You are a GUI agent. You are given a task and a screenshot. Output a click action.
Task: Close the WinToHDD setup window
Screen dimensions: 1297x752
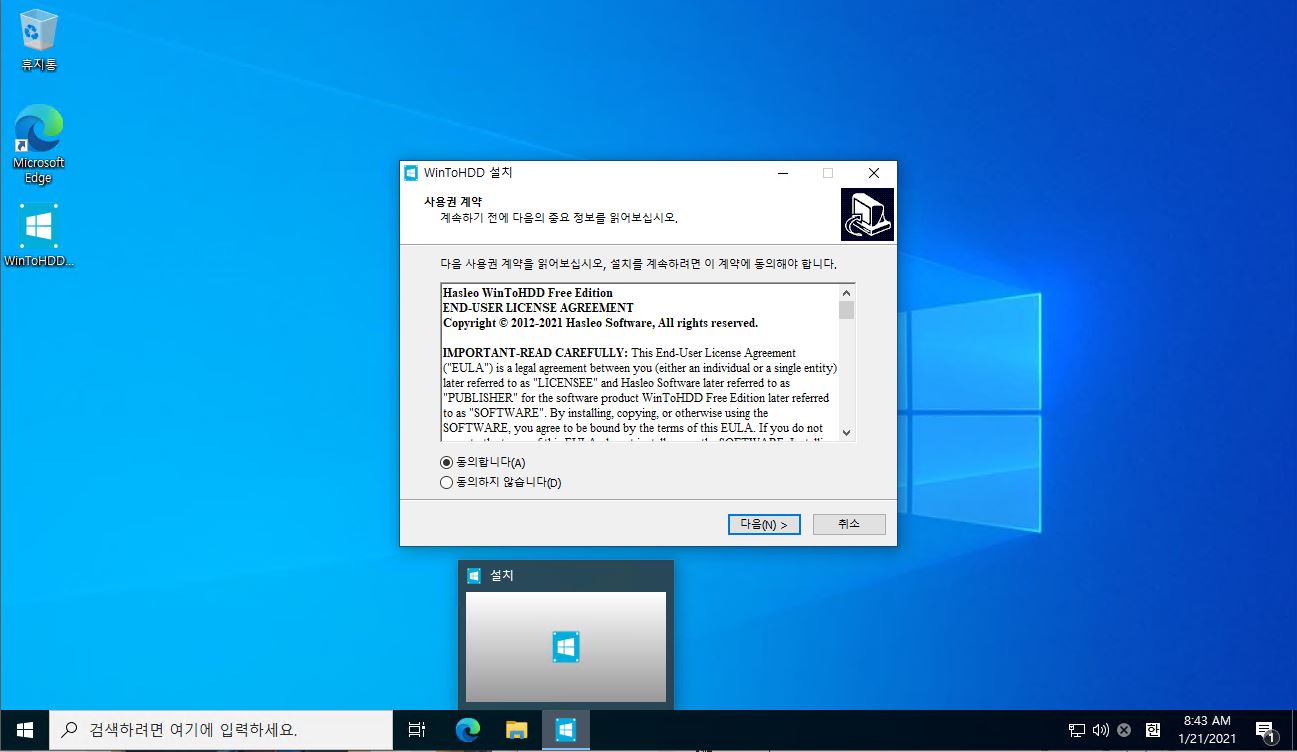[x=874, y=173]
